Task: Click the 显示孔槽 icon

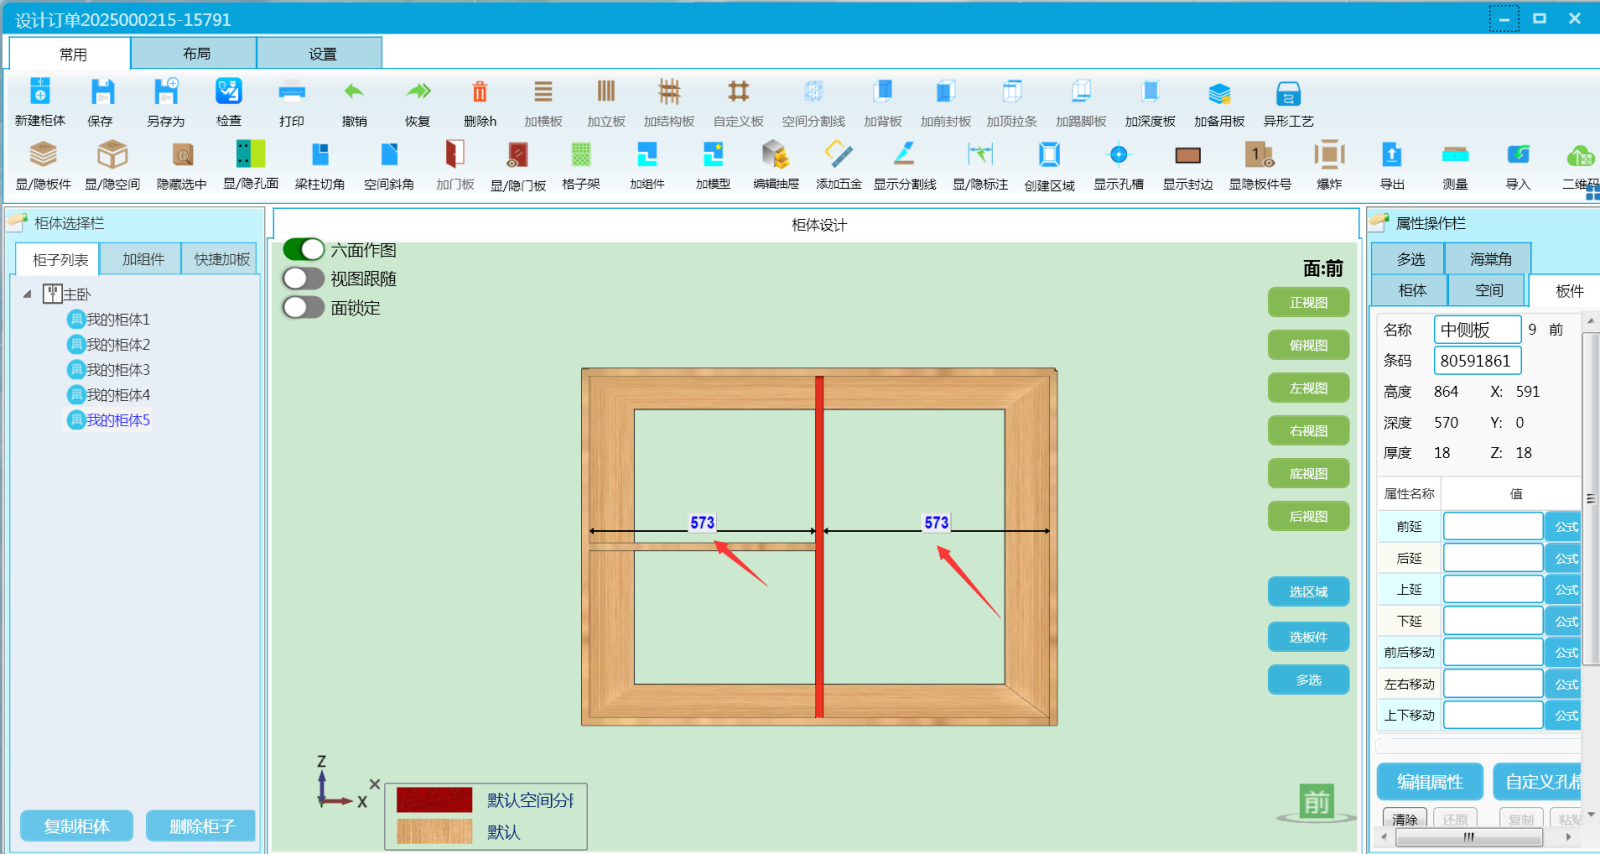Action: (x=1118, y=155)
